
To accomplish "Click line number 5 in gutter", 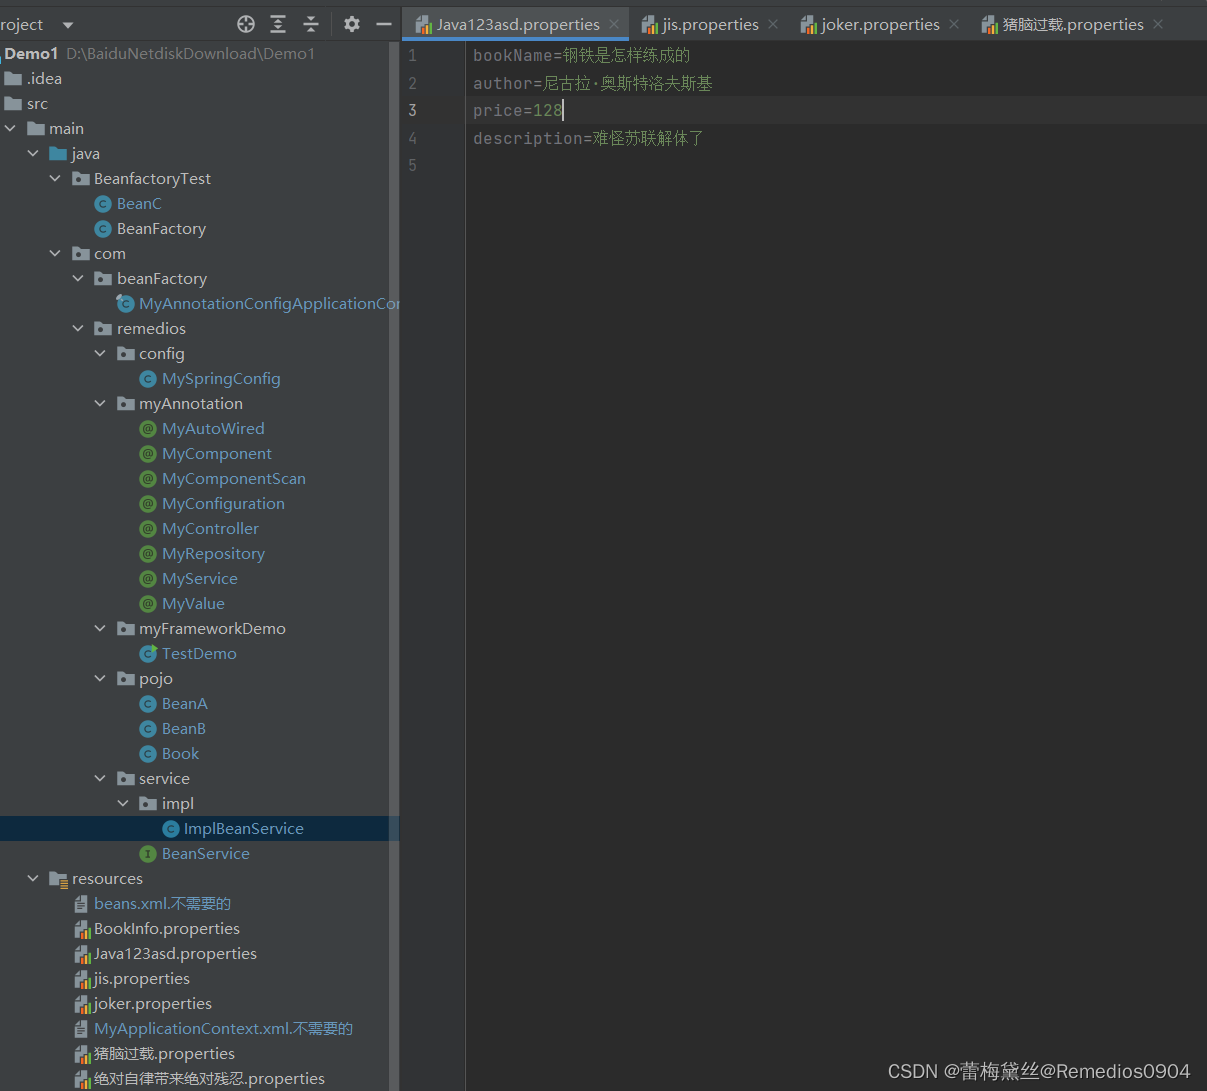I will coord(412,165).
